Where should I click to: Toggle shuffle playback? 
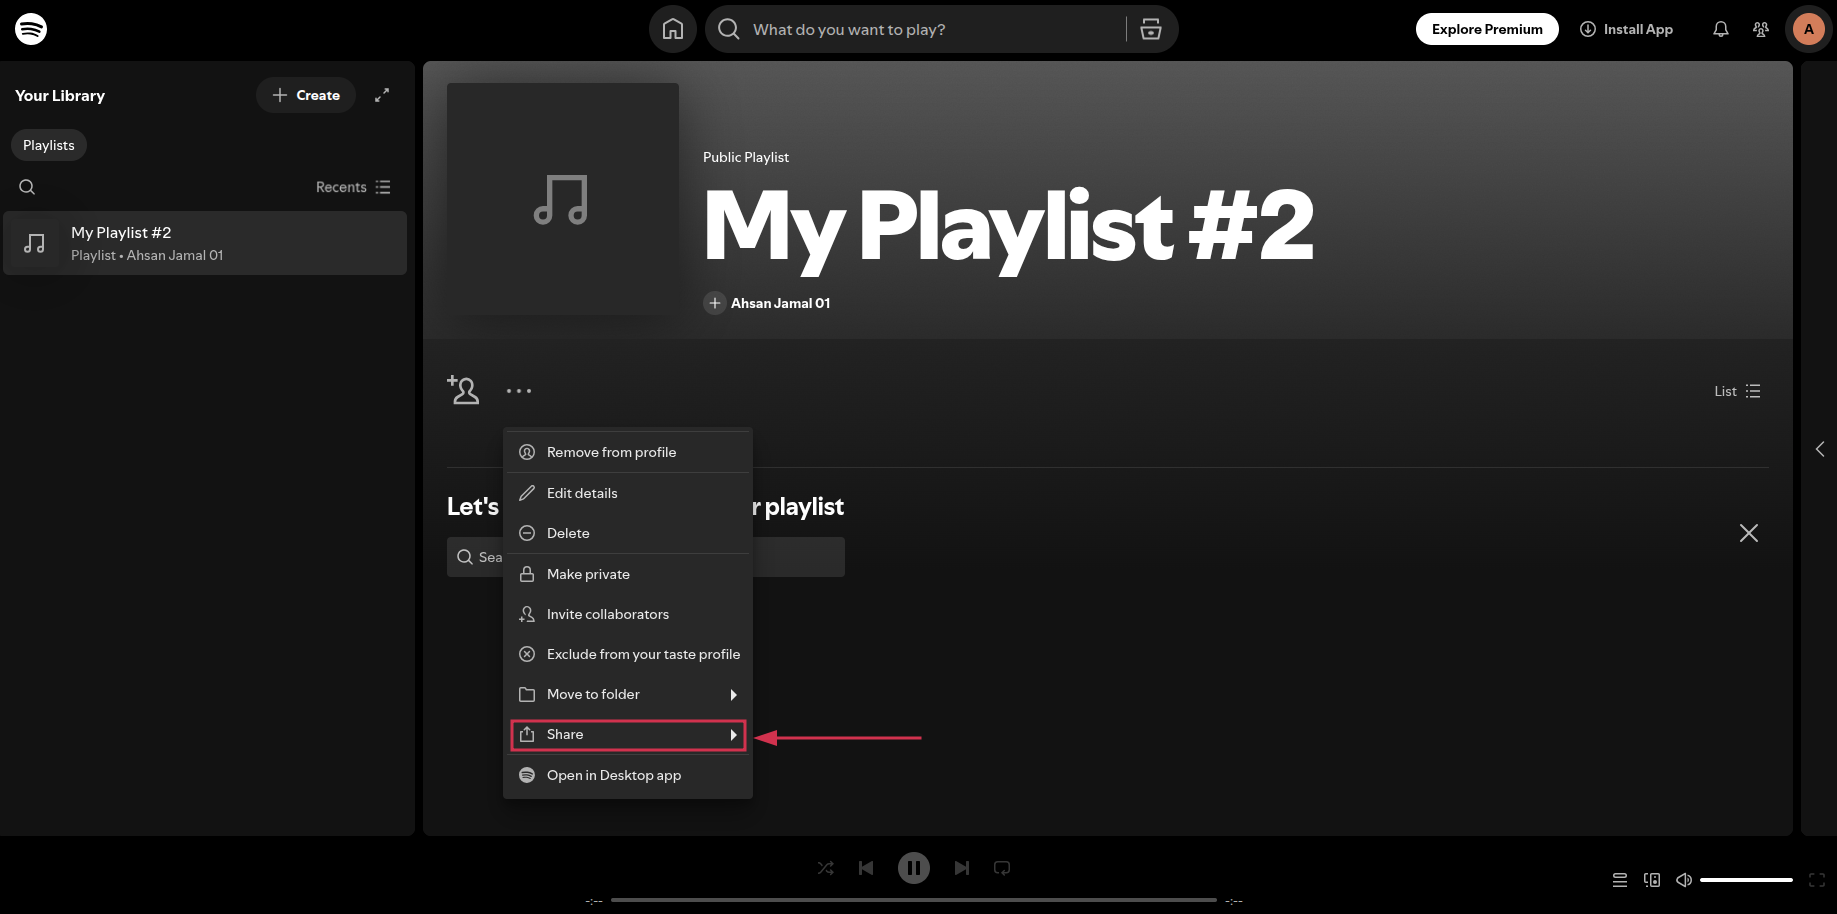826,868
